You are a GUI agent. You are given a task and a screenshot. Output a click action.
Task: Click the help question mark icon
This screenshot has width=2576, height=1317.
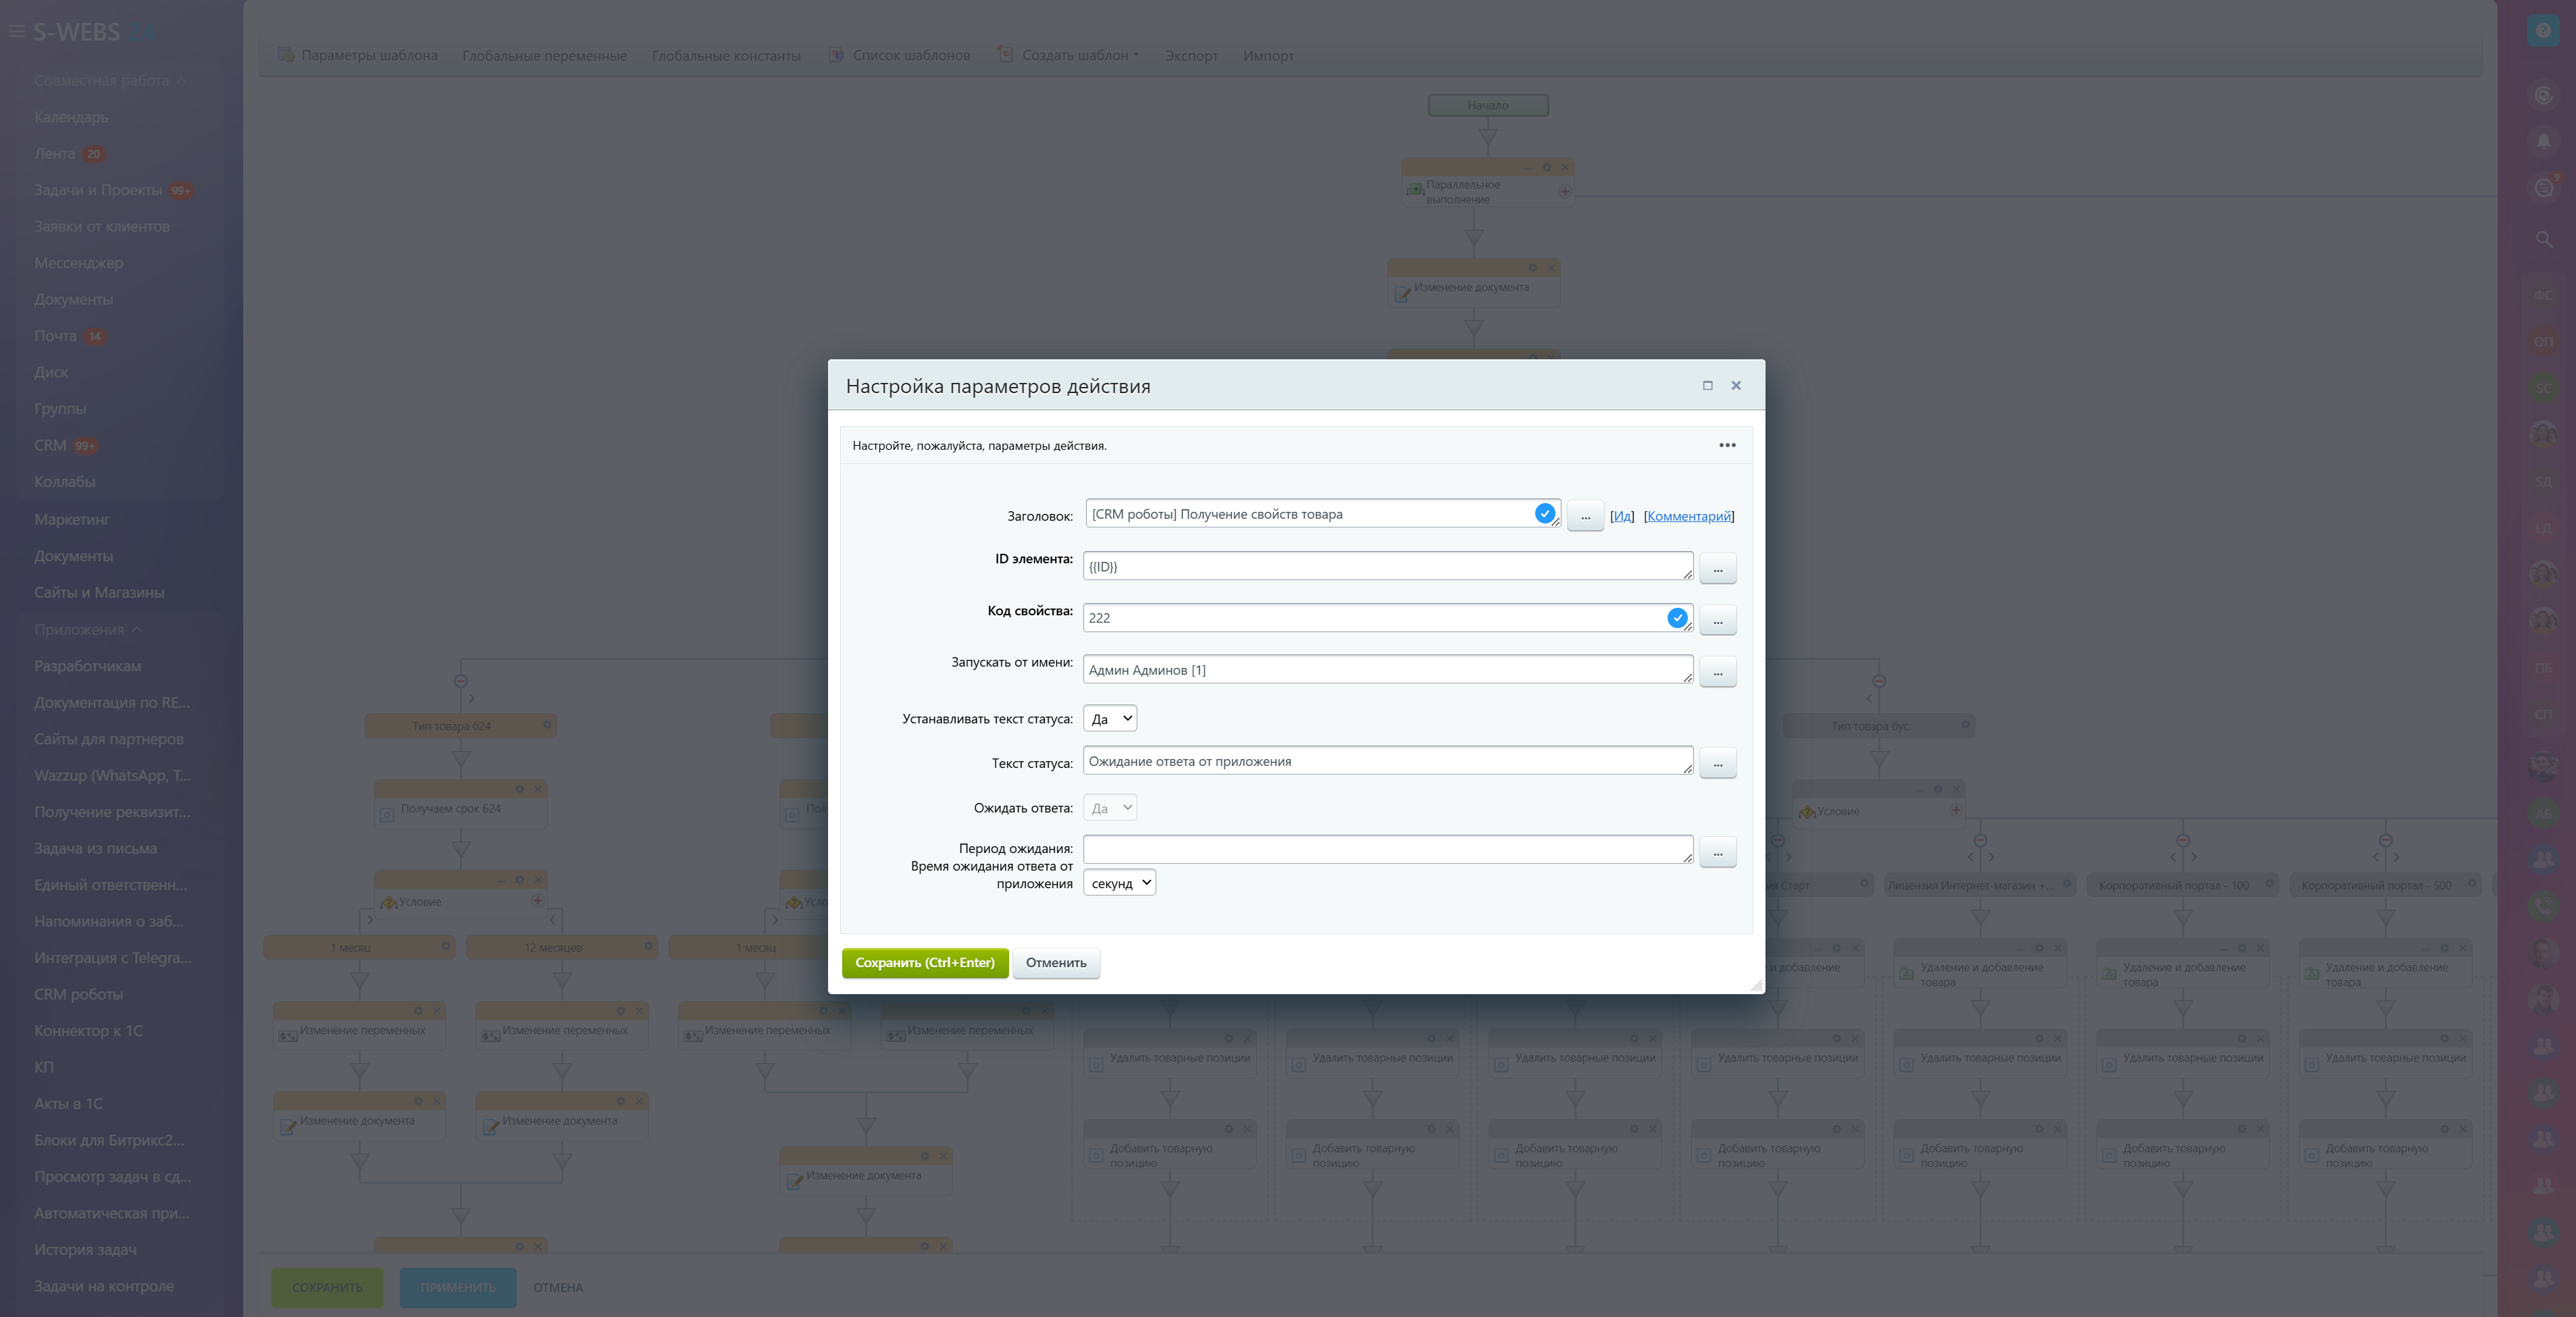(x=2543, y=31)
